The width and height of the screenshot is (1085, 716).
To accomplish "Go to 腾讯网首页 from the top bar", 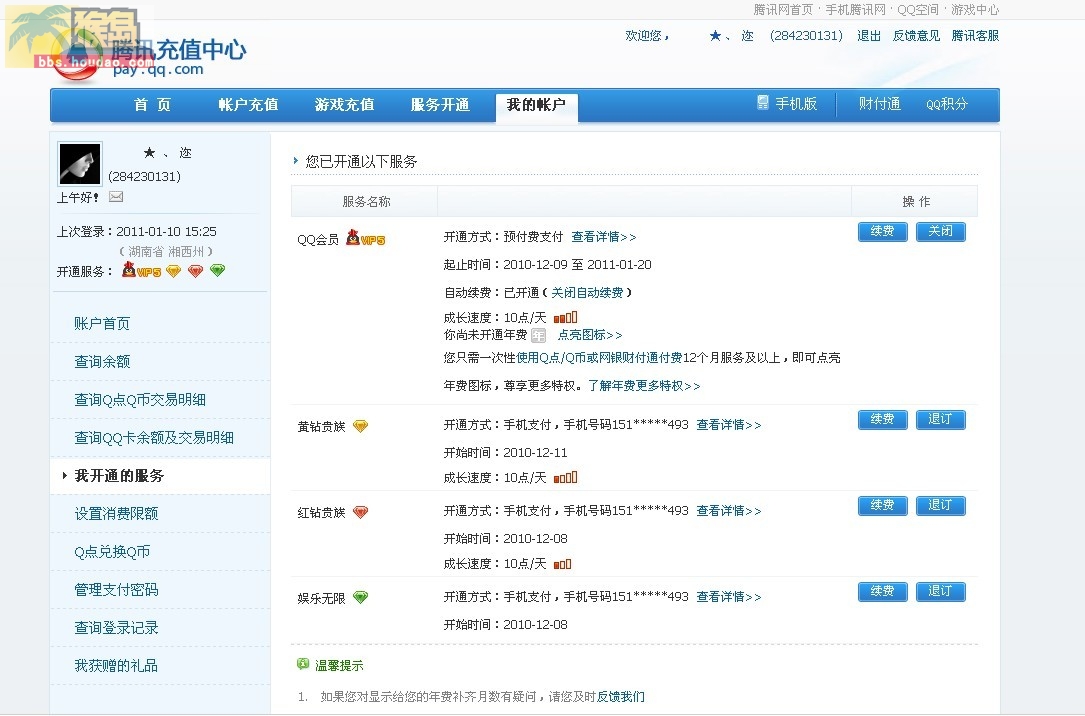I will 783,10.
